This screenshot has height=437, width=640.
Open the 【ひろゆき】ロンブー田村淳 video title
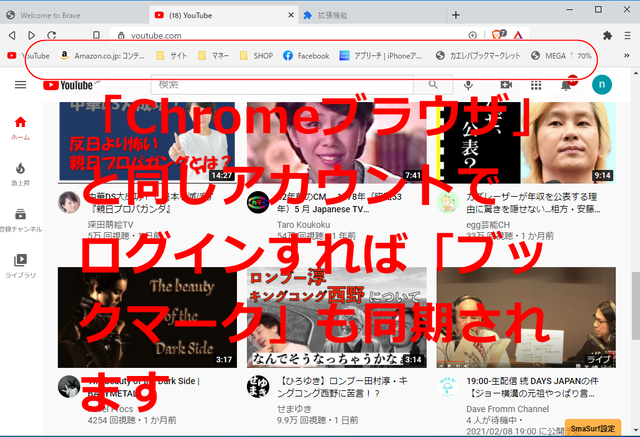[342, 387]
